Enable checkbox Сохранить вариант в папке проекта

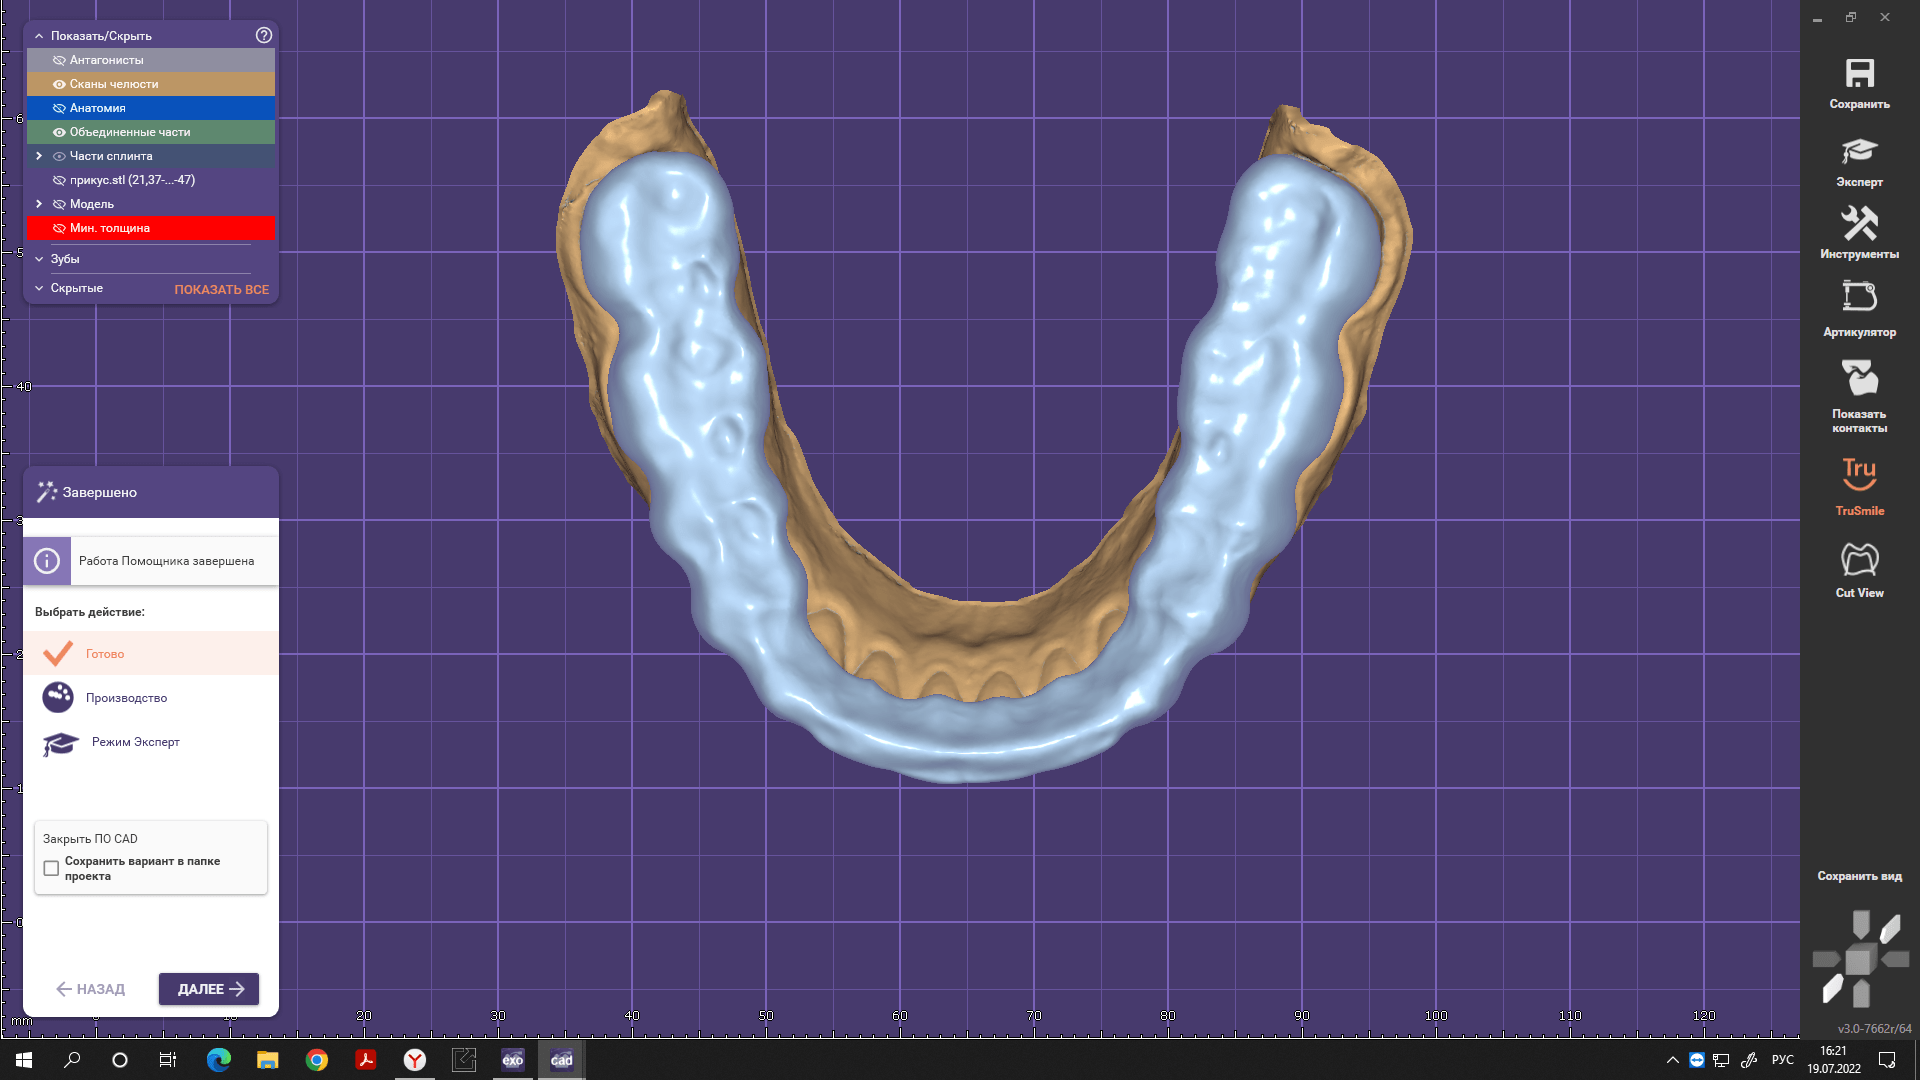(51, 868)
